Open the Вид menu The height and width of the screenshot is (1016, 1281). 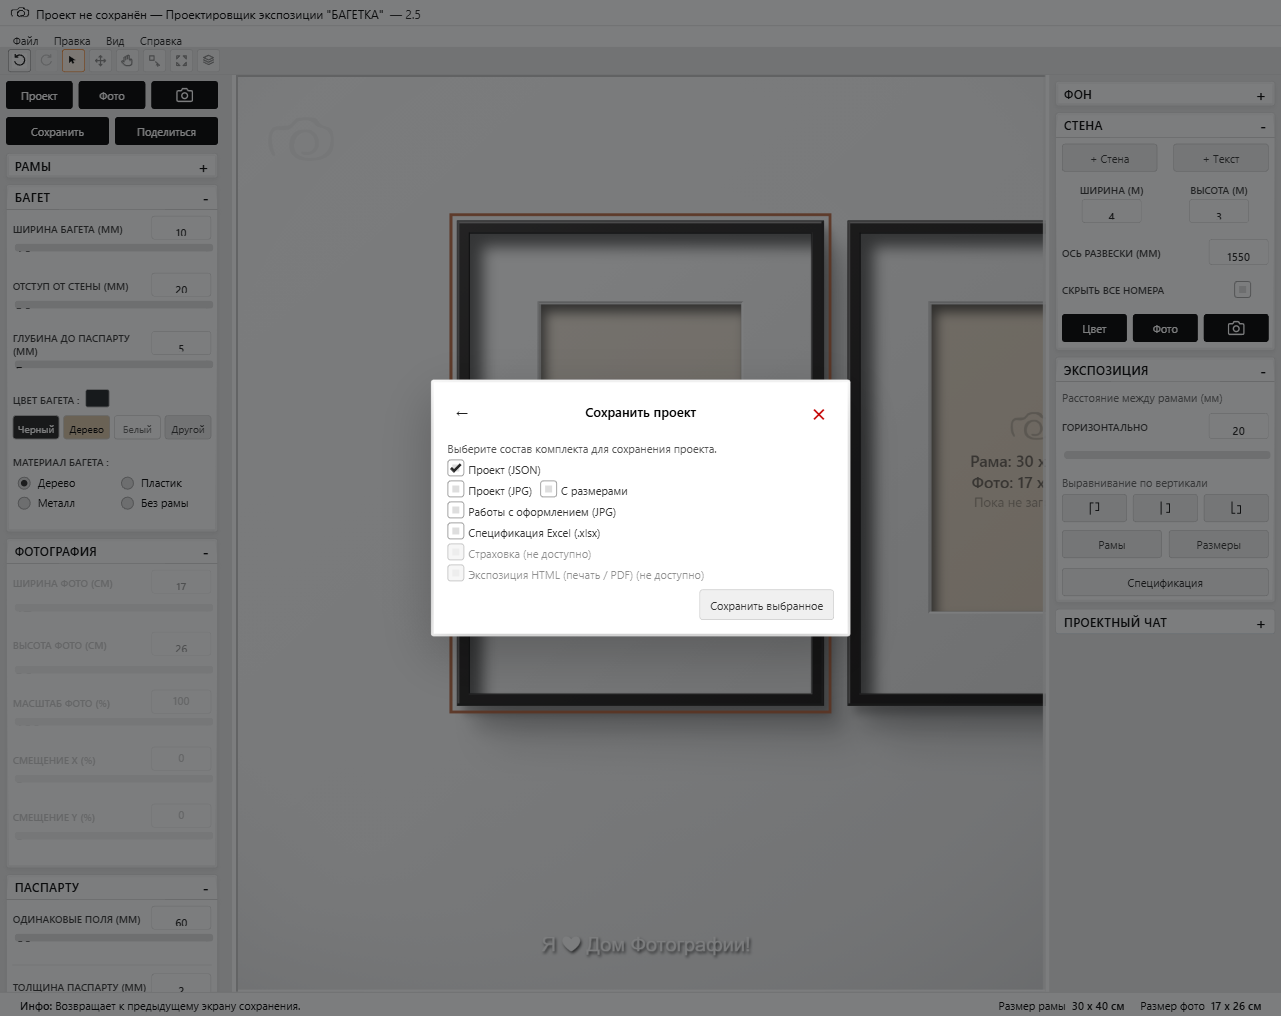pyautogui.click(x=115, y=41)
